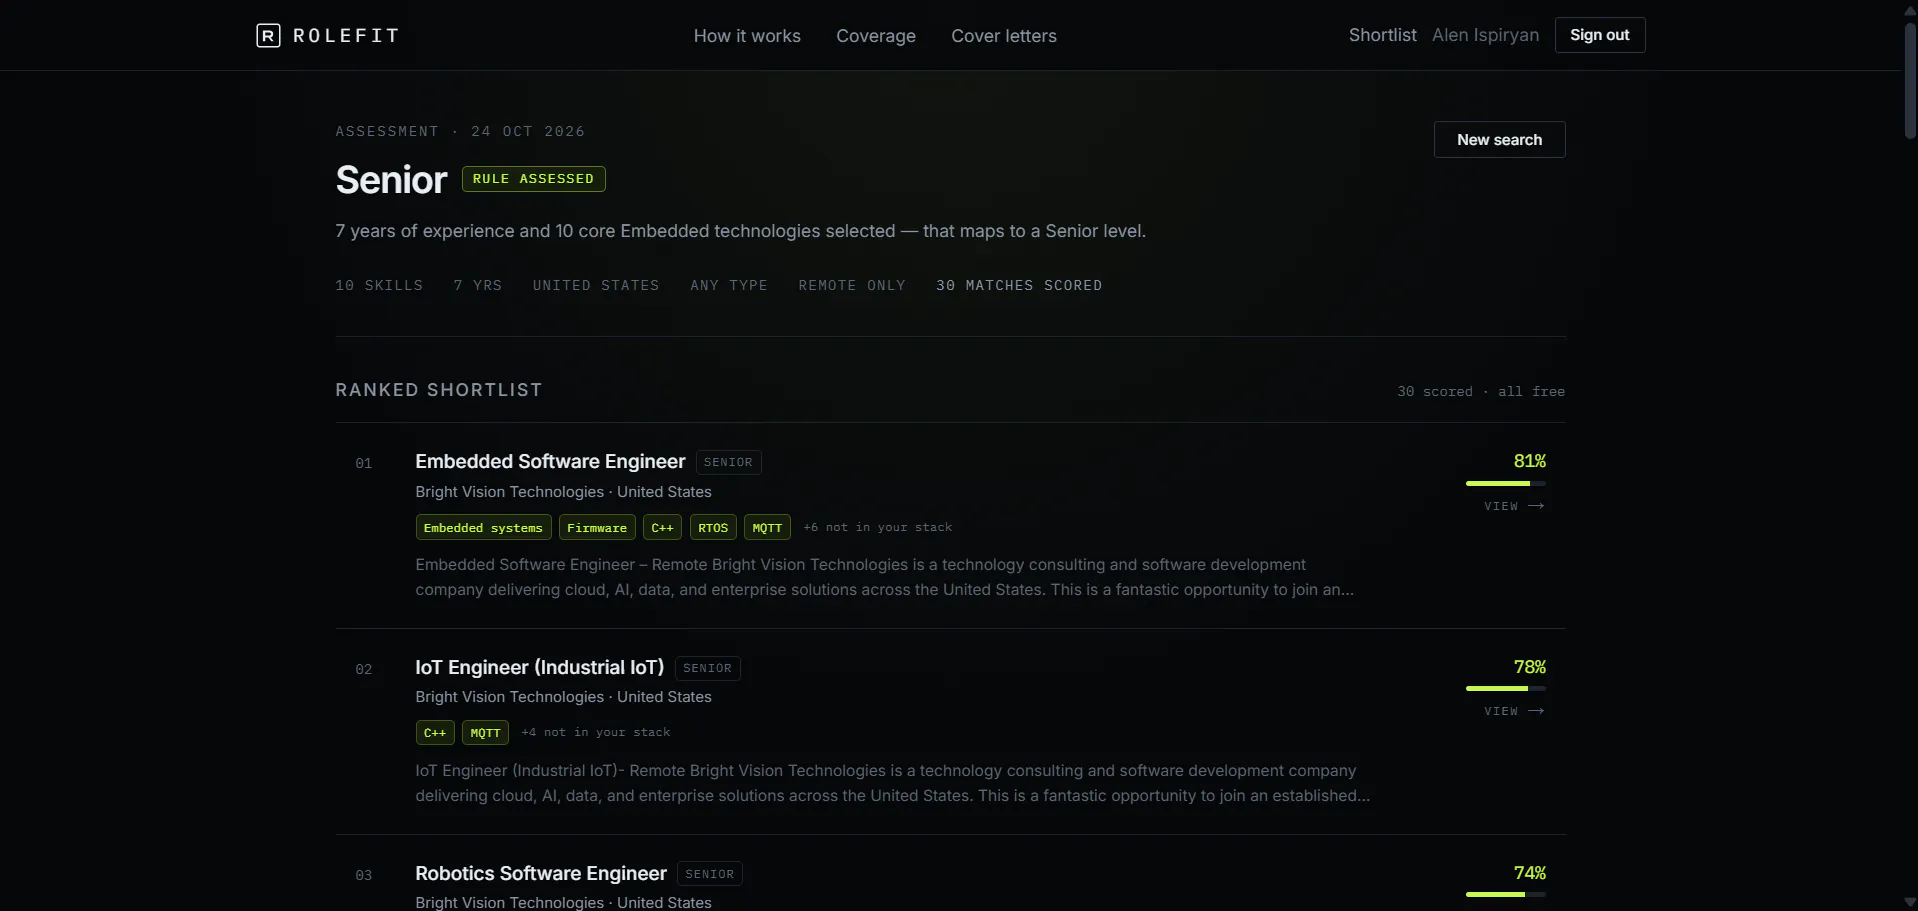This screenshot has height=911, width=1918.
Task: Click the Rolefit R logo icon
Action: click(268, 36)
